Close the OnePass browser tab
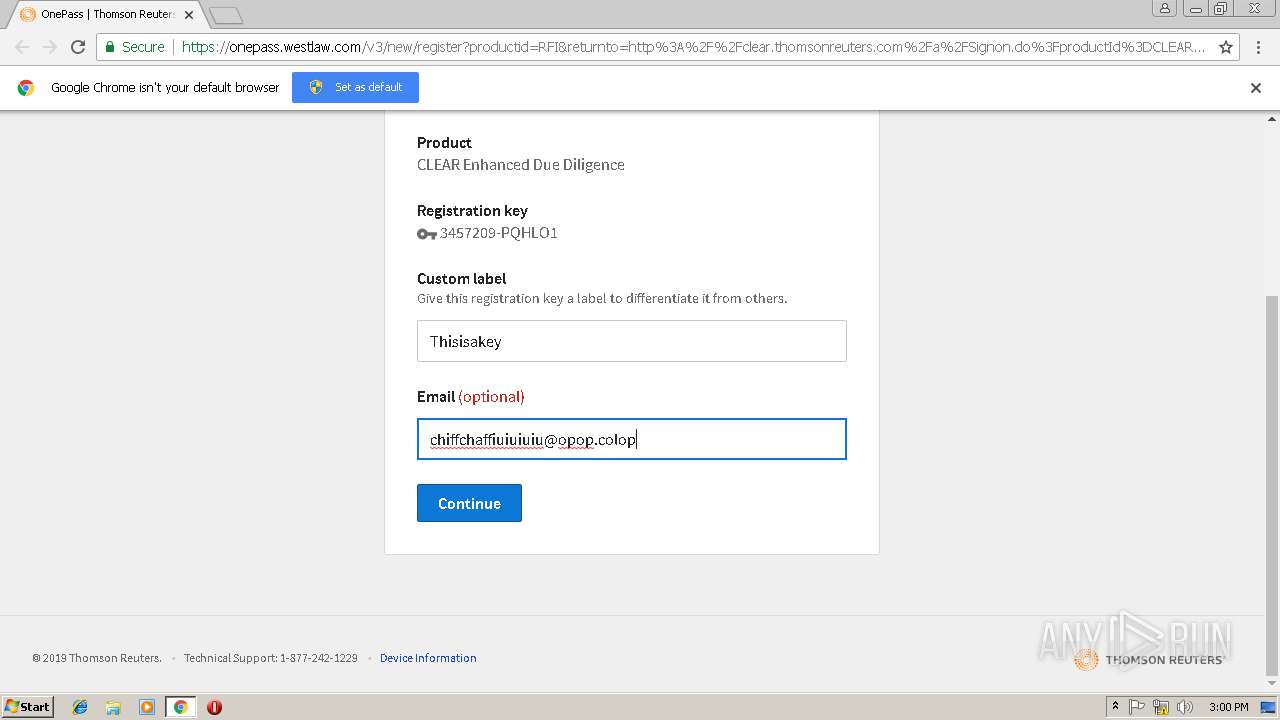Screen dimensions: 1280x720 tap(189, 15)
